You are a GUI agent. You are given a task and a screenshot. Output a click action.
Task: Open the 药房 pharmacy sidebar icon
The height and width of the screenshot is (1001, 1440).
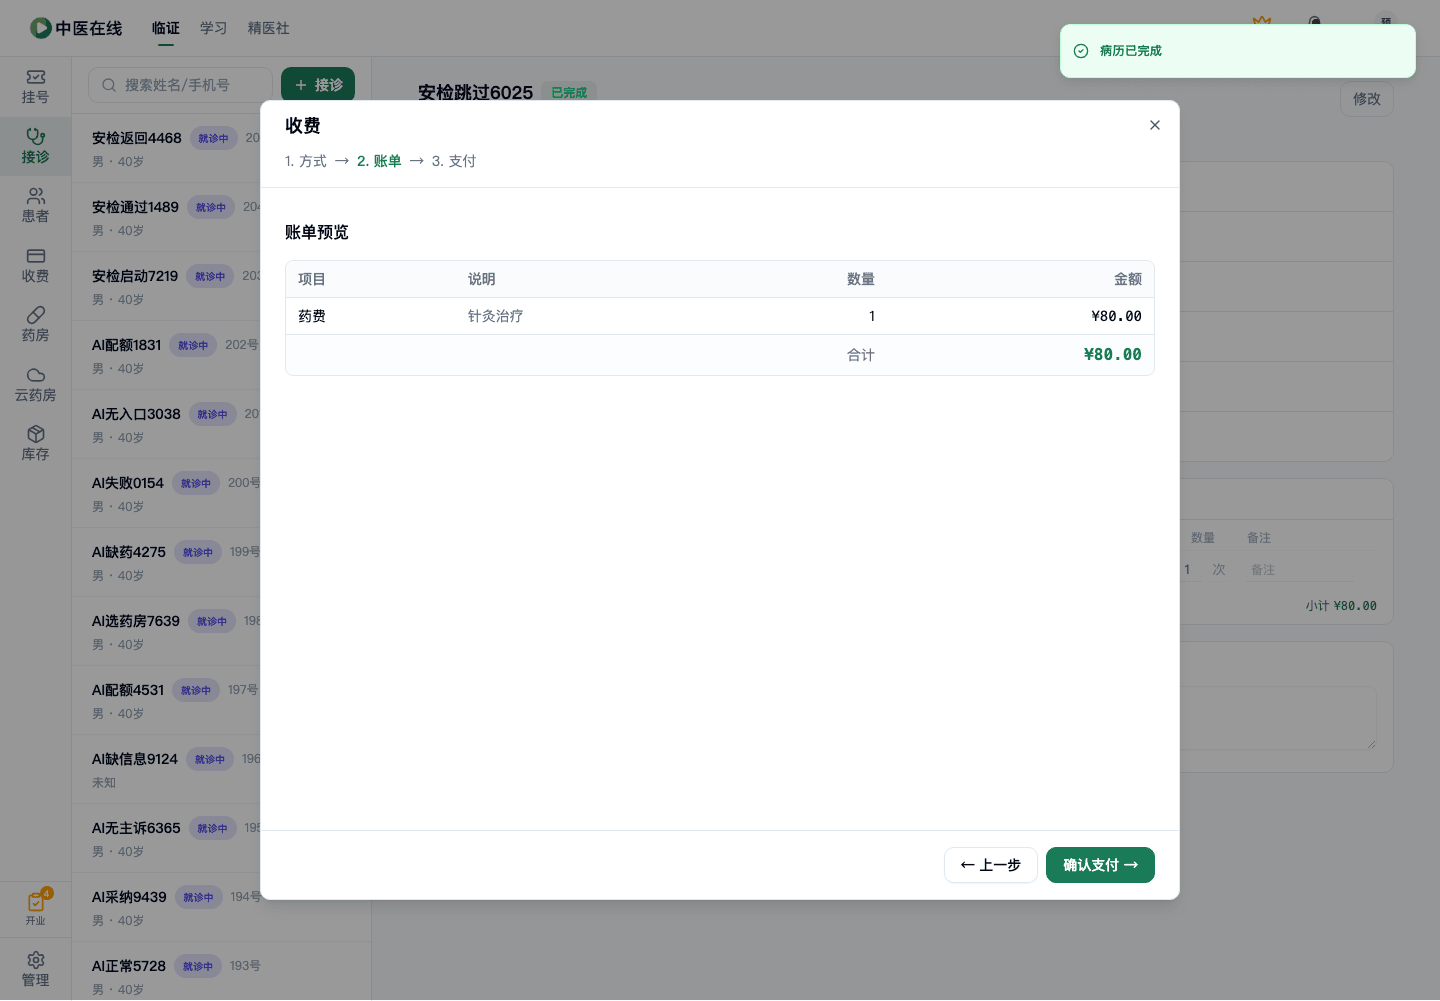[x=35, y=325]
